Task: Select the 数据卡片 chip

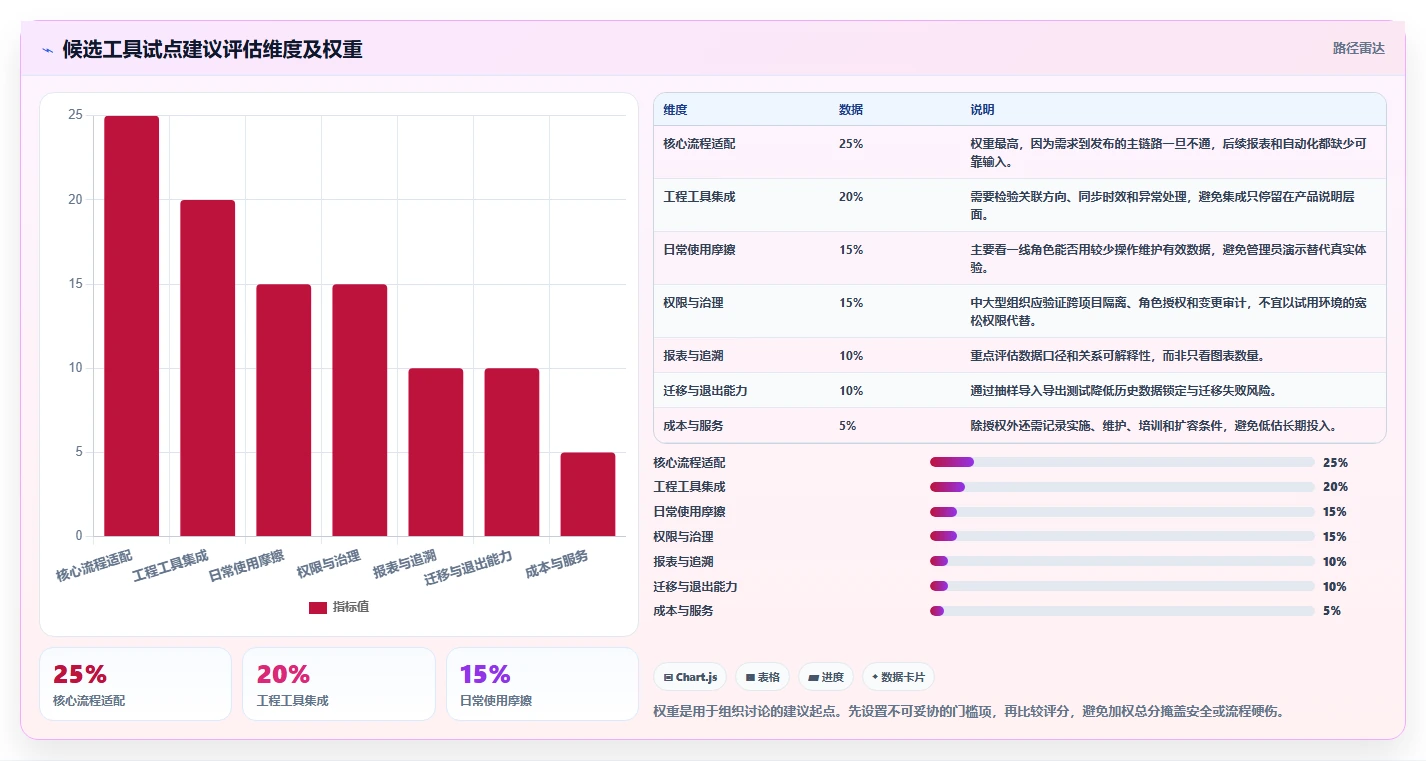Action: tap(898, 677)
